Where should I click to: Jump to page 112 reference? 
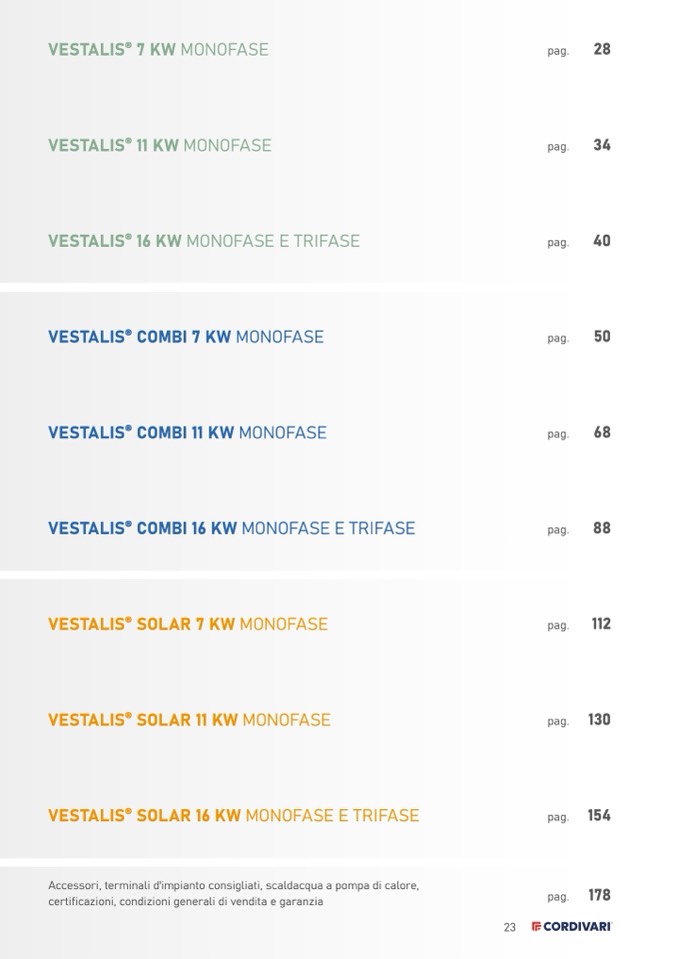(x=601, y=624)
